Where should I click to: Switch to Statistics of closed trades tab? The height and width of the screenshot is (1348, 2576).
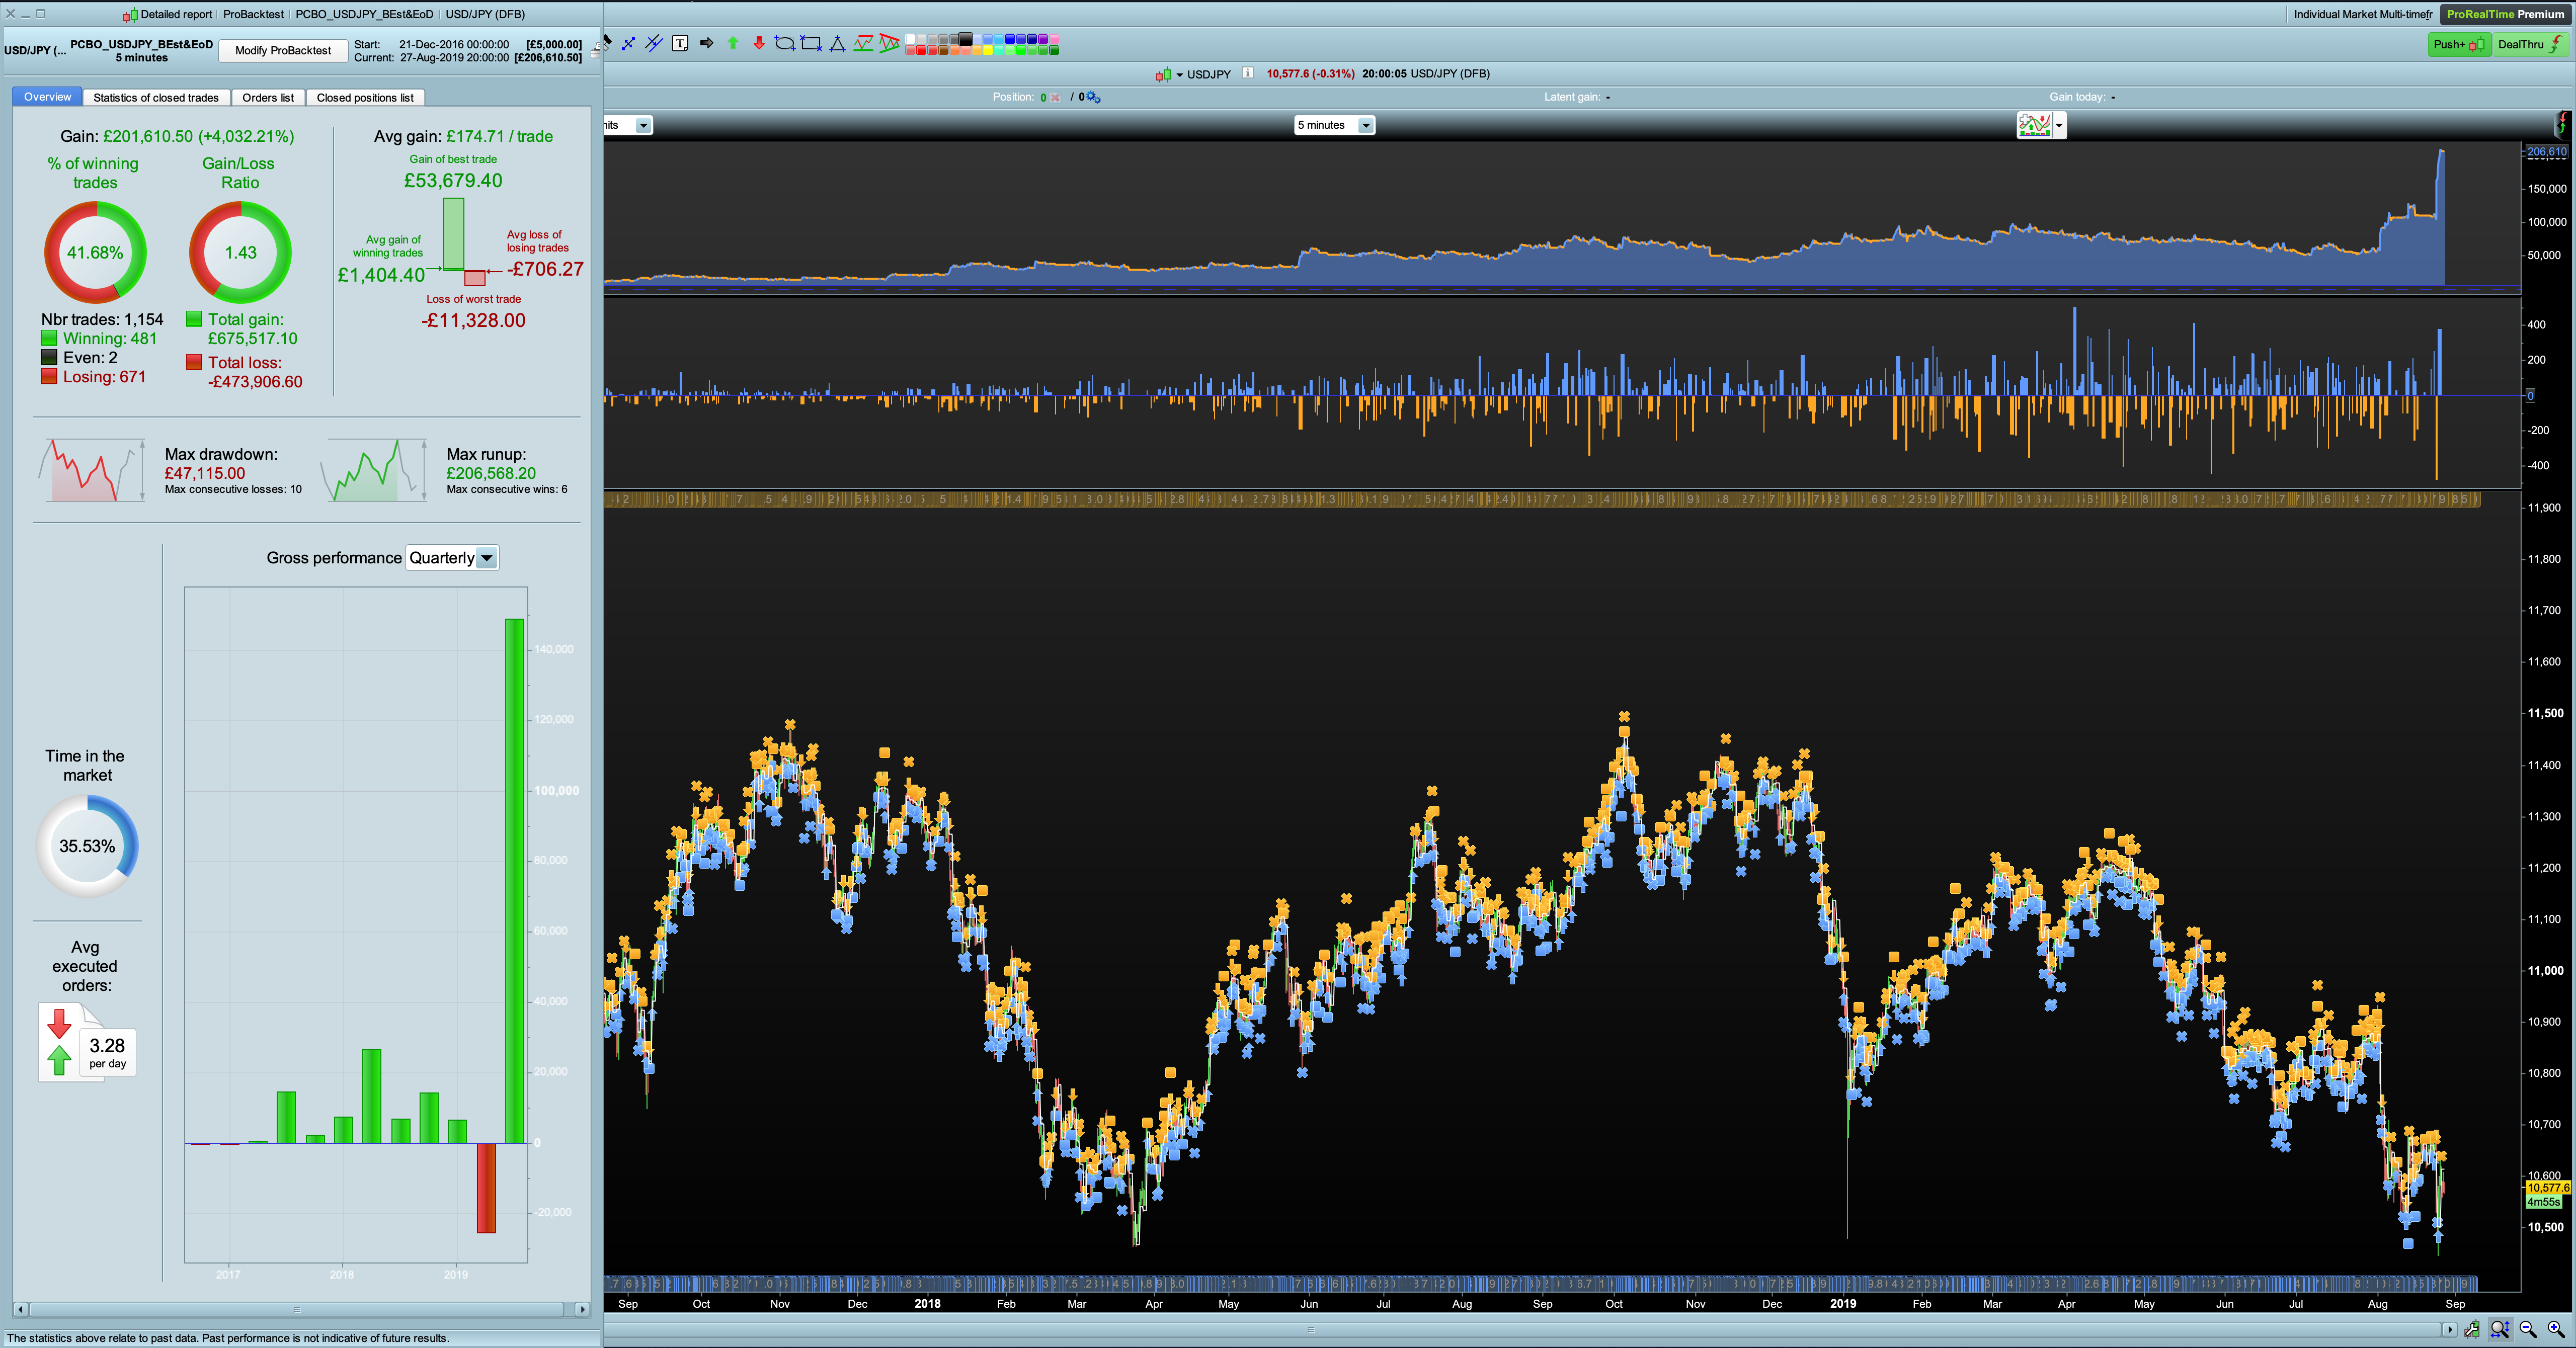coord(156,97)
